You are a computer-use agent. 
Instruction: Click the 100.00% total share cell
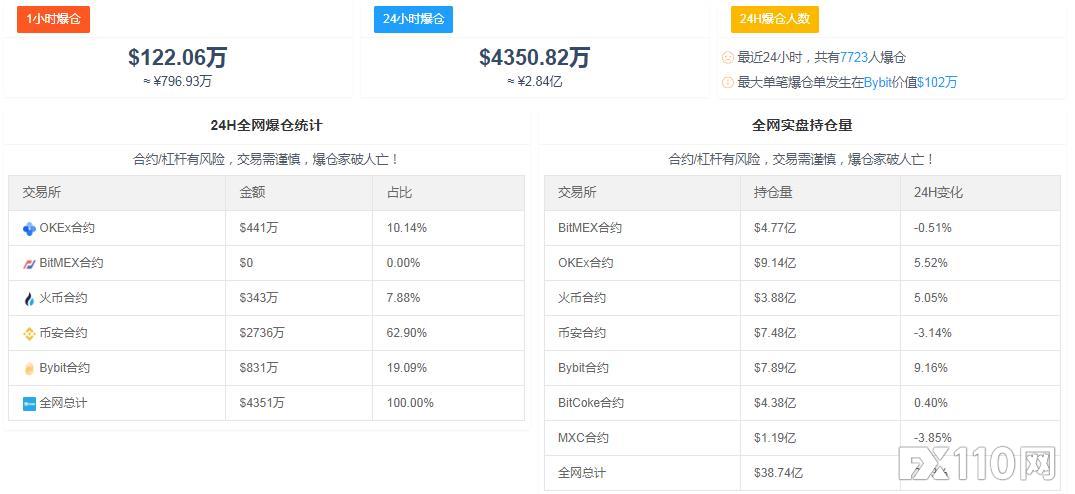[x=410, y=403]
